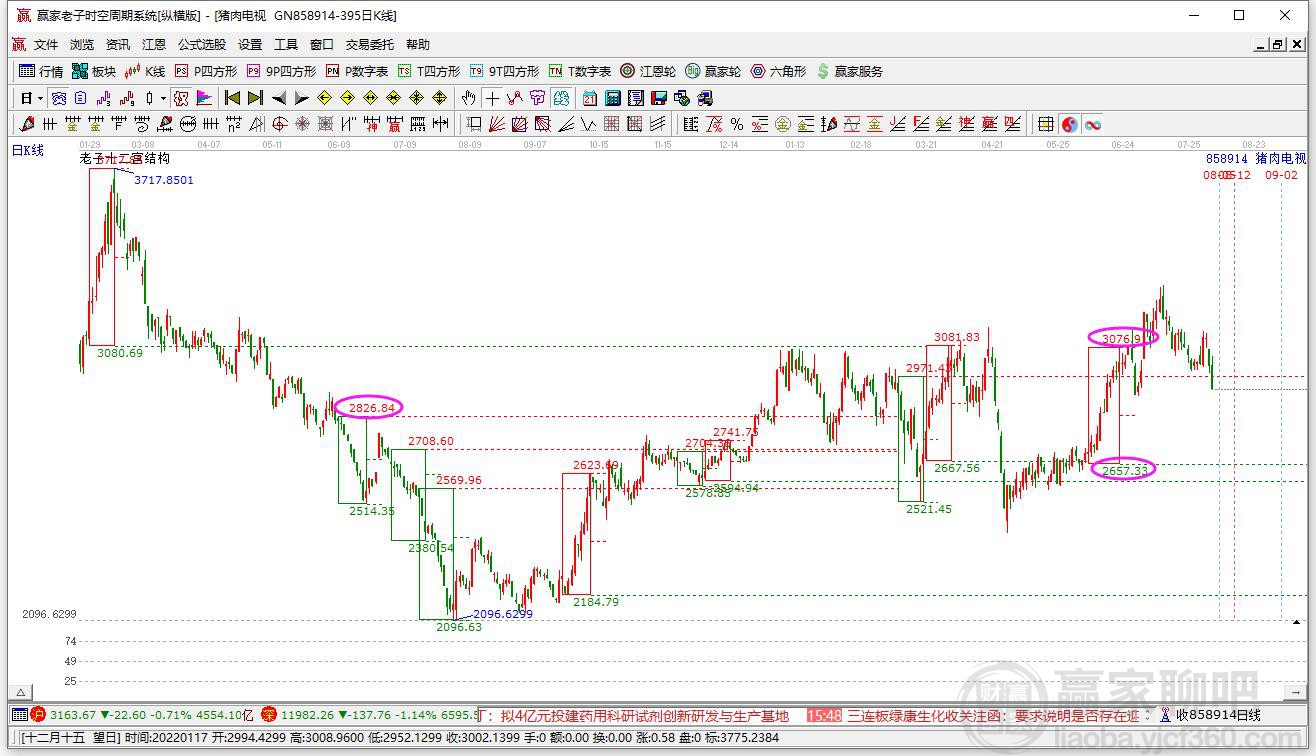Click the 3717.8501 high price label
The image size is (1316, 756).
click(x=164, y=180)
